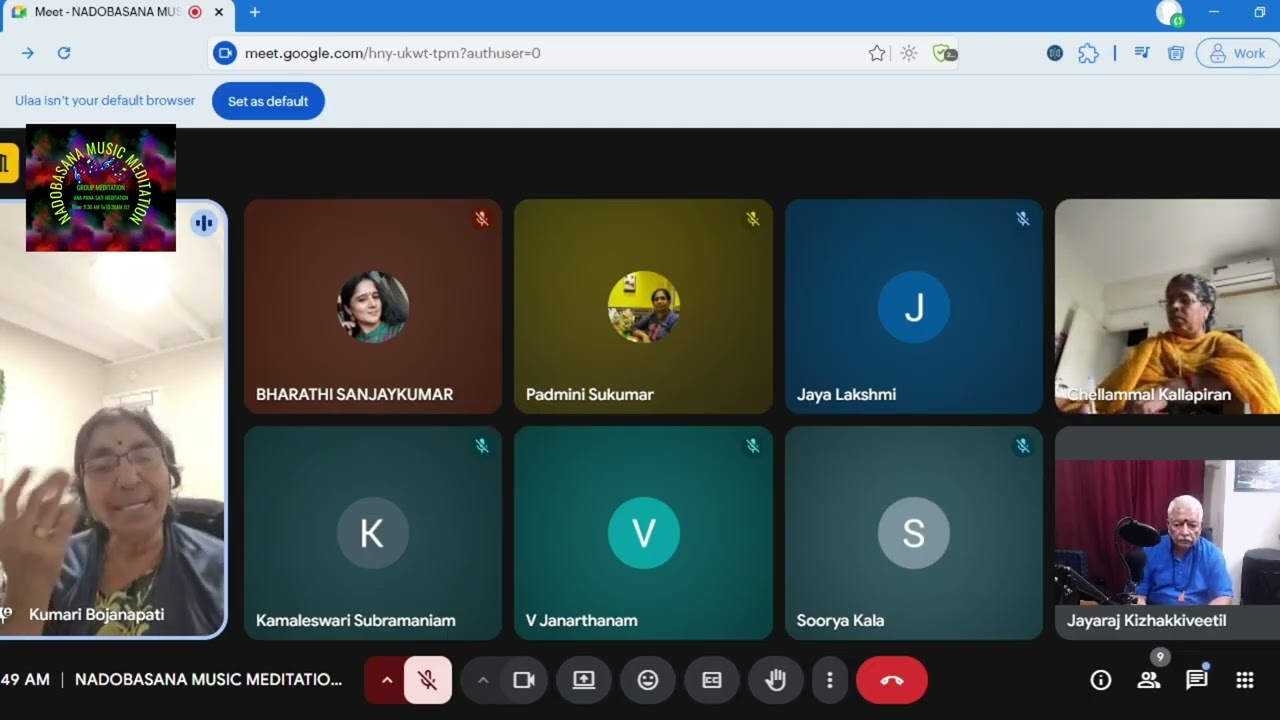Open the activities grid icon

tap(1245, 680)
